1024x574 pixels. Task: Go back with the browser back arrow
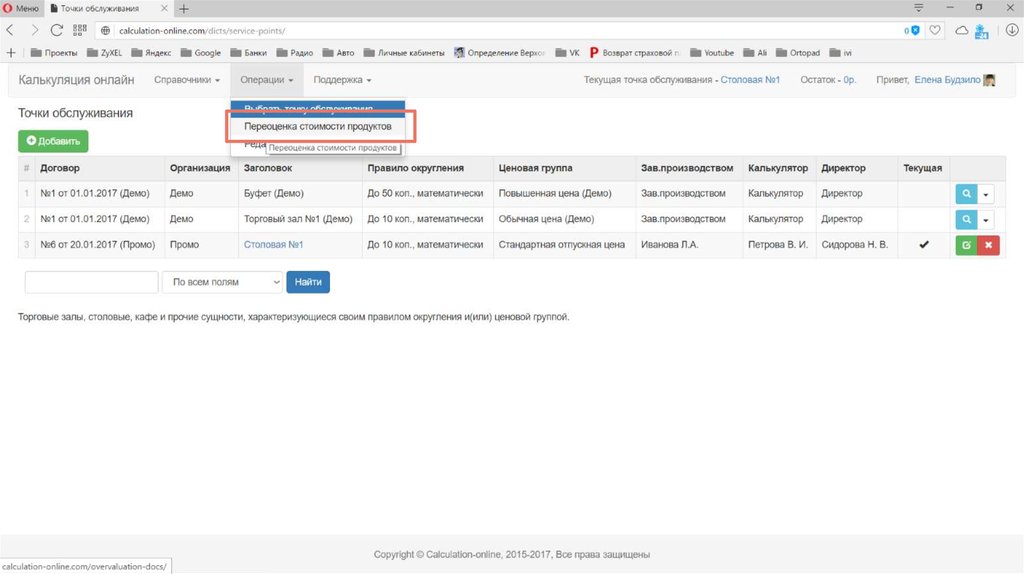(12, 31)
